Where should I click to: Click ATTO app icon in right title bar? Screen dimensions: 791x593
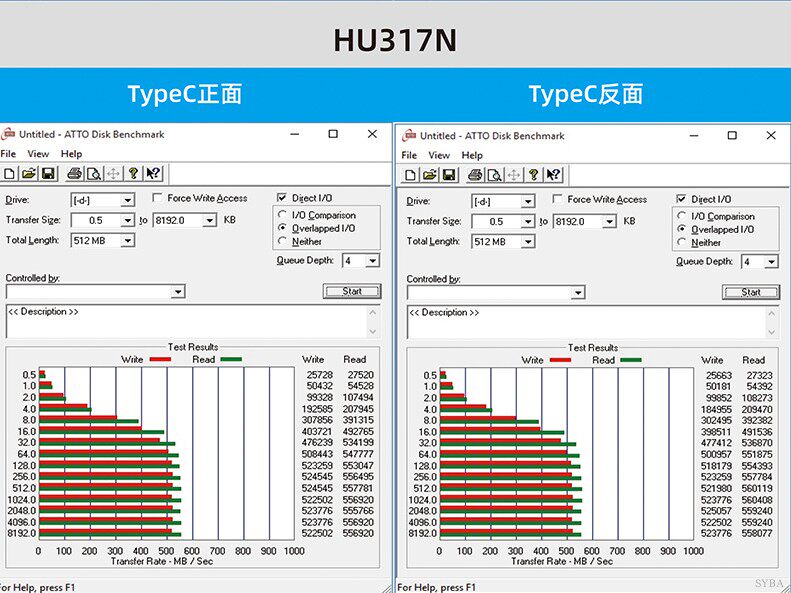click(x=409, y=136)
